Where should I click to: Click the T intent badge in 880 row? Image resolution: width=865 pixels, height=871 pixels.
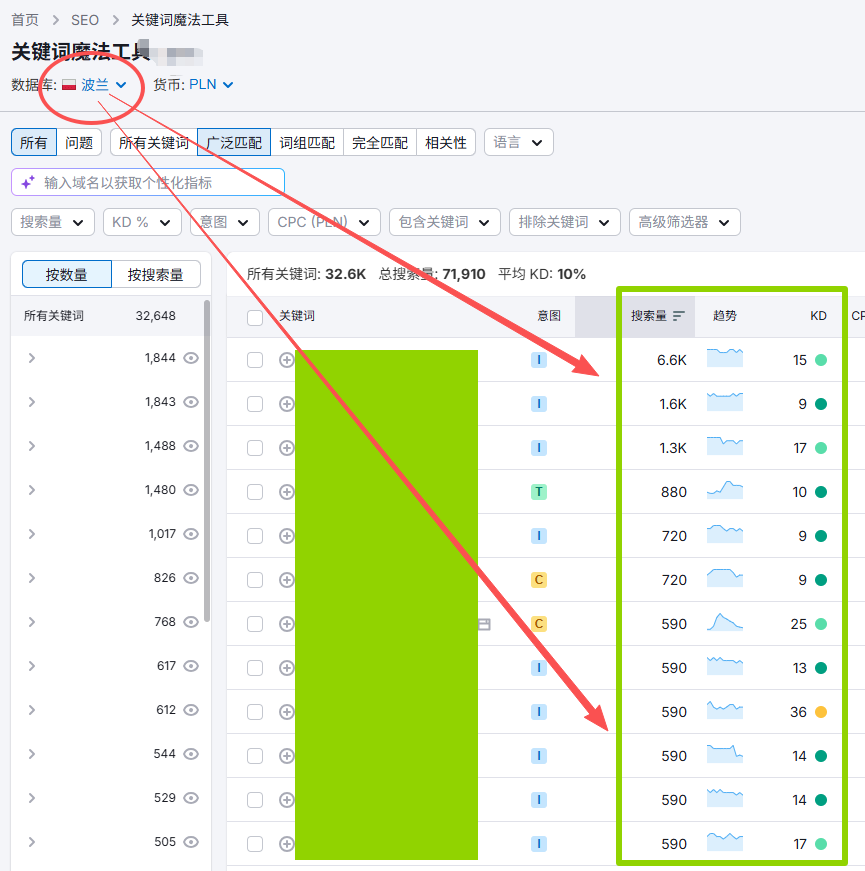(x=538, y=492)
